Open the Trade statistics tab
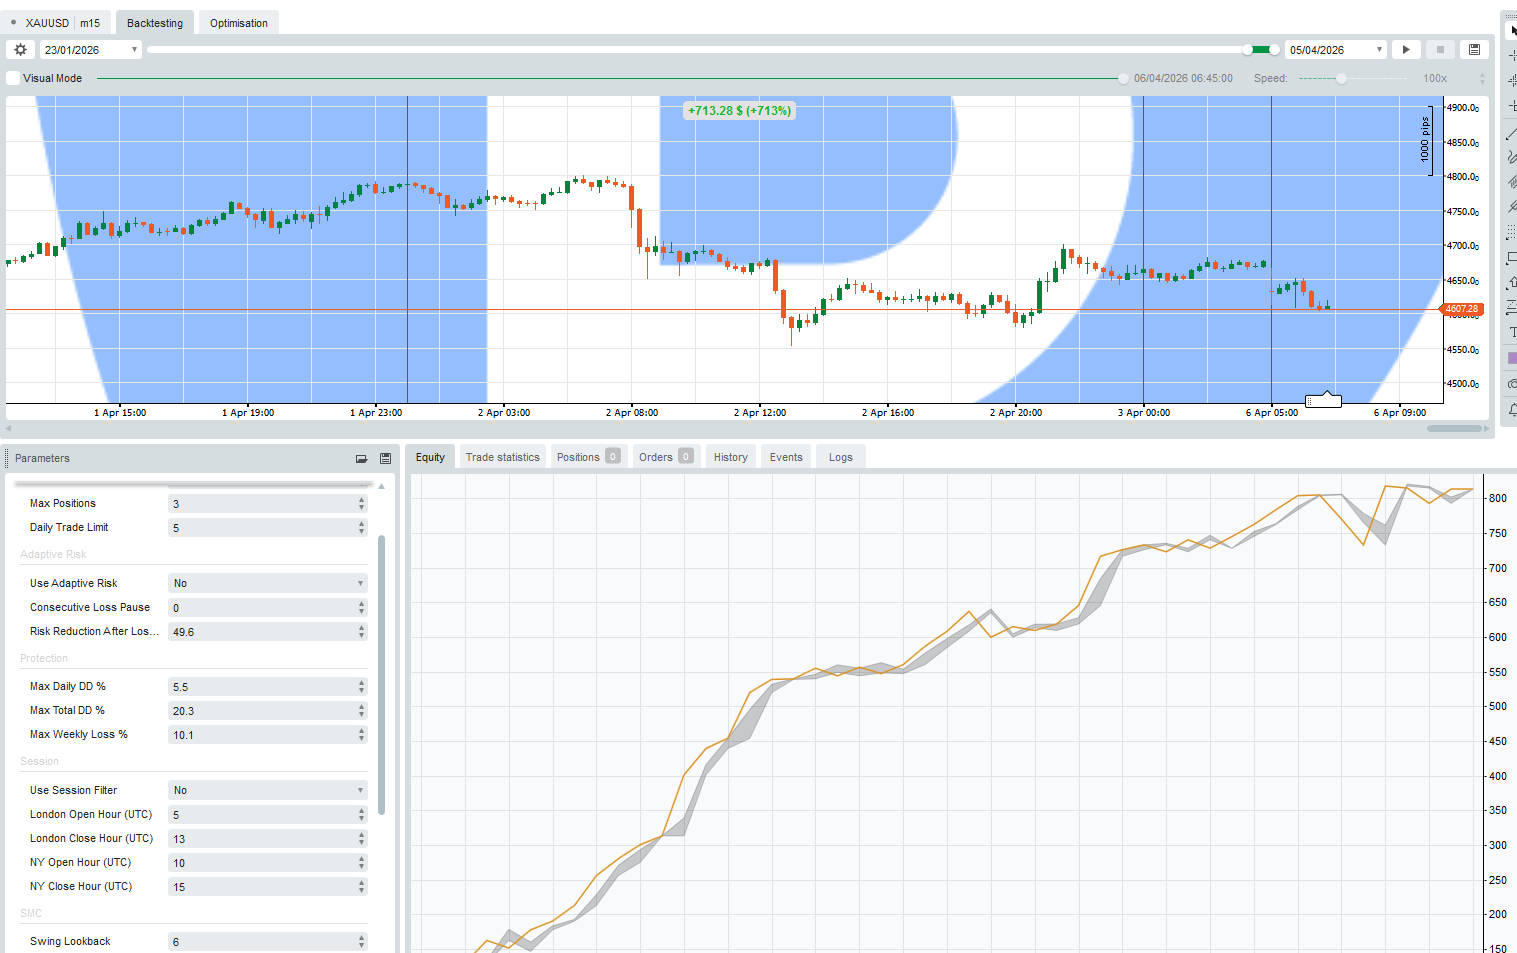The image size is (1517, 953). [502, 456]
